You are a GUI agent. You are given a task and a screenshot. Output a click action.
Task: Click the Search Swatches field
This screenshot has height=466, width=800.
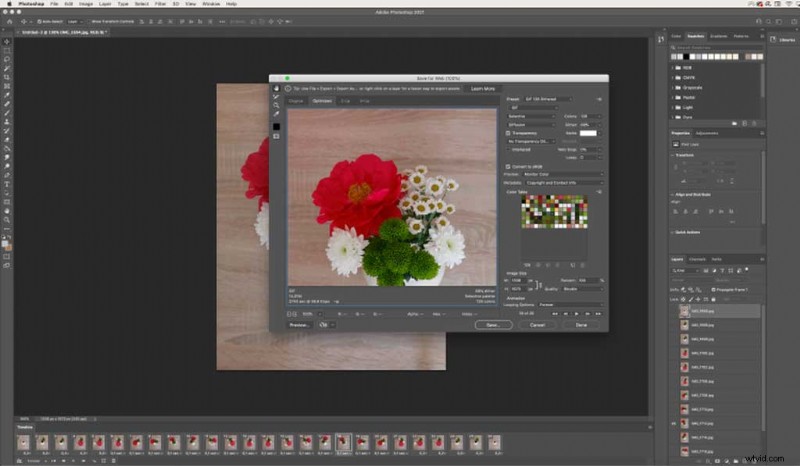(717, 47)
